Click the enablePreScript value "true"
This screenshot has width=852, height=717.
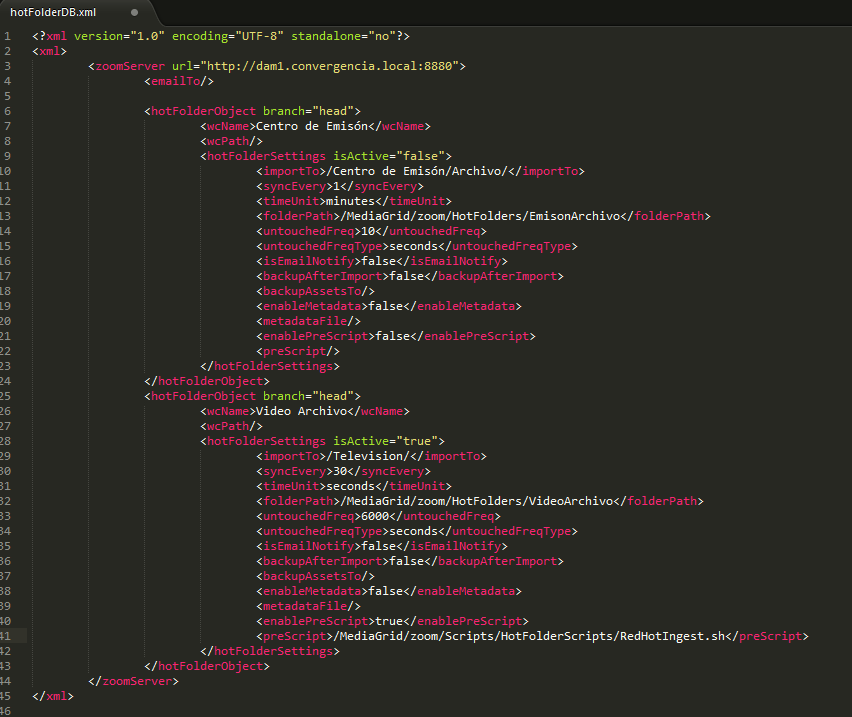[x=389, y=621]
